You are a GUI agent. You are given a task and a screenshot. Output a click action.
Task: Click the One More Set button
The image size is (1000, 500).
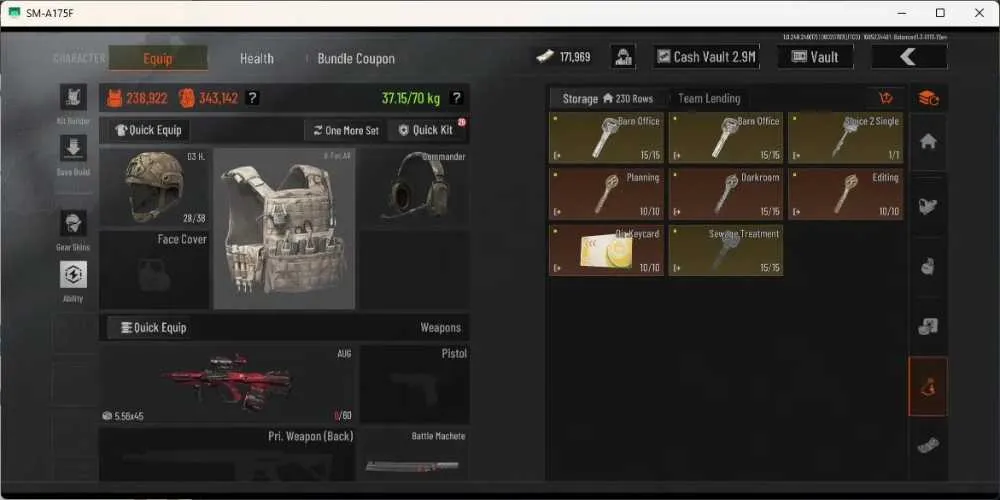(346, 130)
